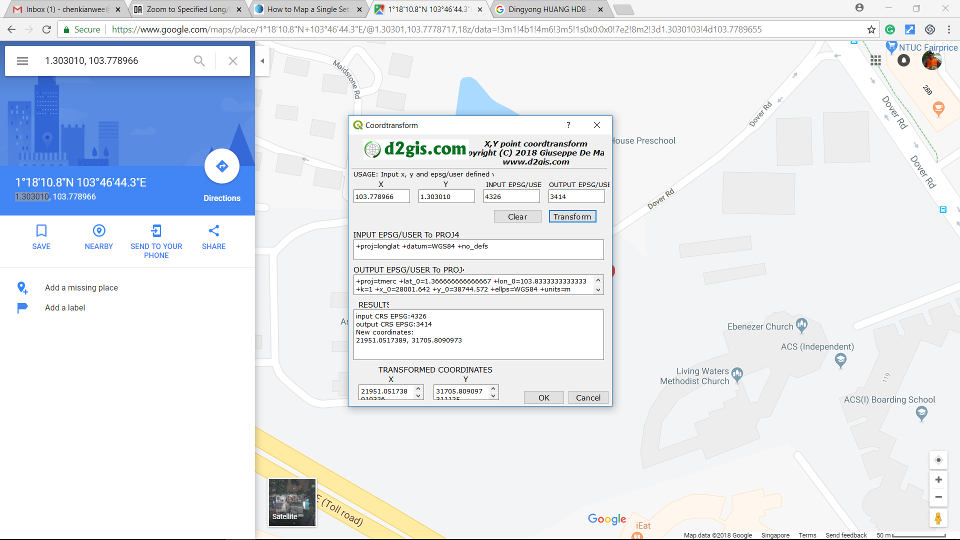Click Send to your phone icon
This screenshot has width=960, height=540.
point(156,231)
